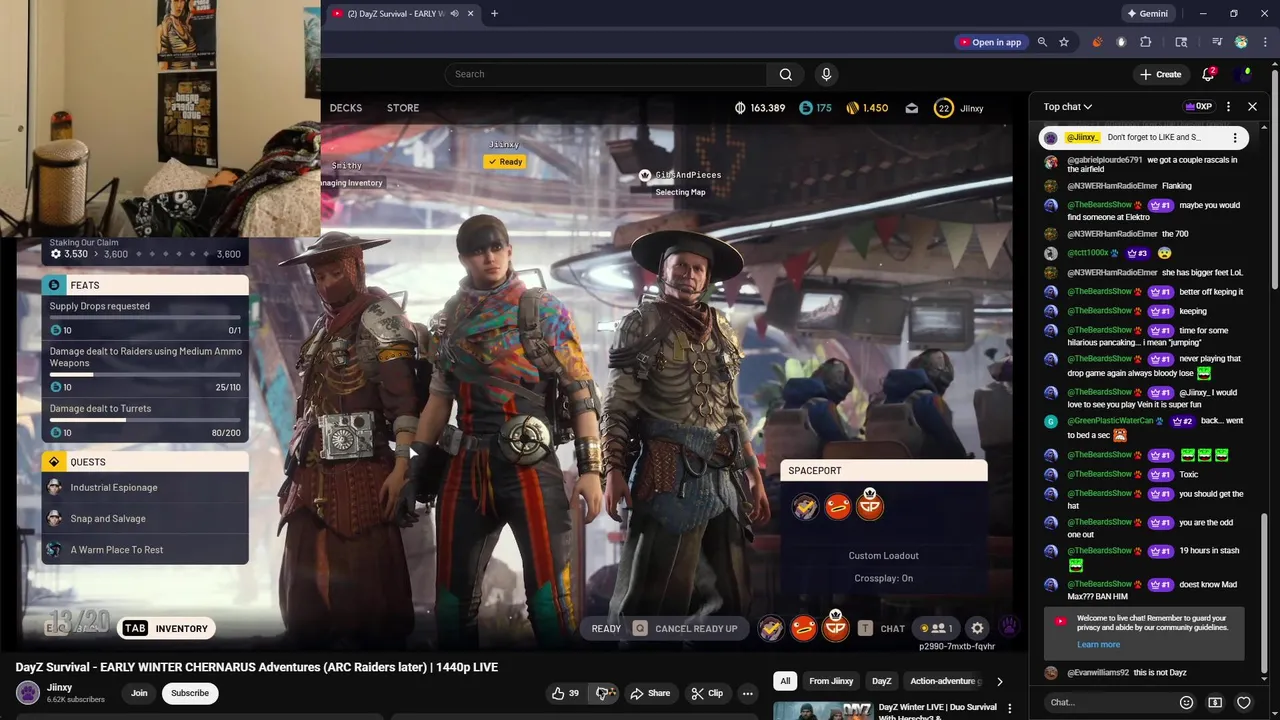The height and width of the screenshot is (720, 1280).
Task: Select the Snap and Salvage quest
Action: (x=145, y=519)
